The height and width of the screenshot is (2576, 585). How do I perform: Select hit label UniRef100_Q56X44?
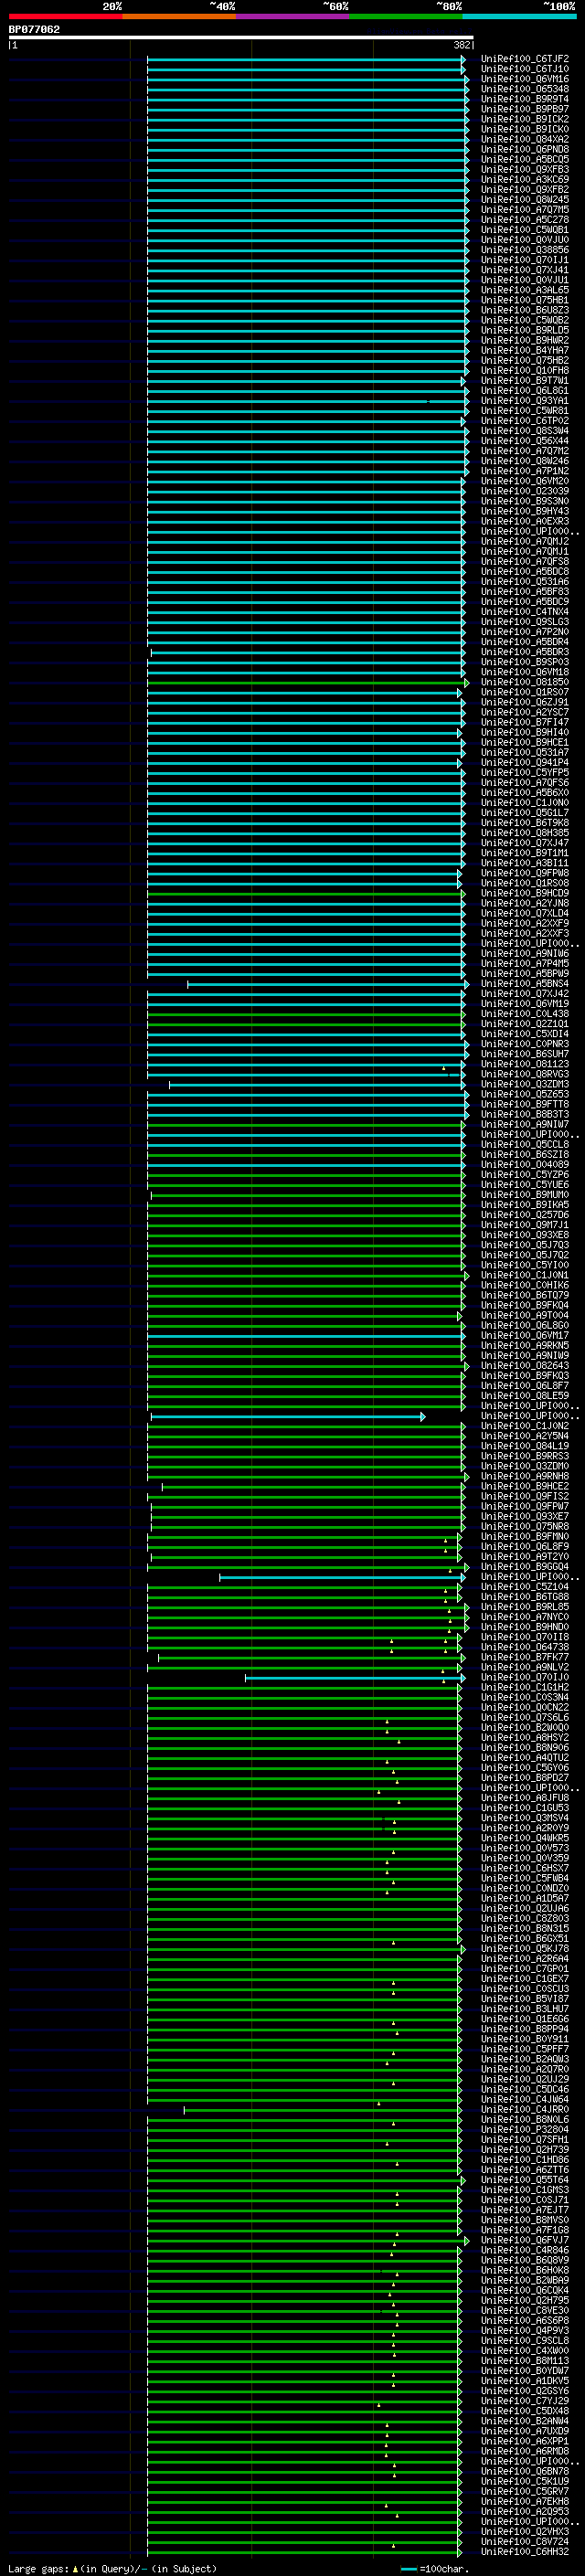525,441
